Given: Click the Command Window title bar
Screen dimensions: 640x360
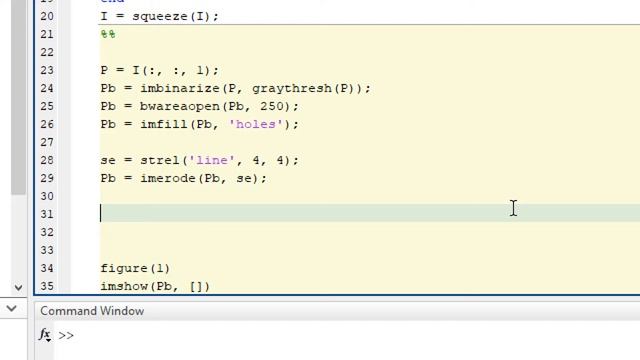Looking at the screenshot, I should tap(337, 311).
